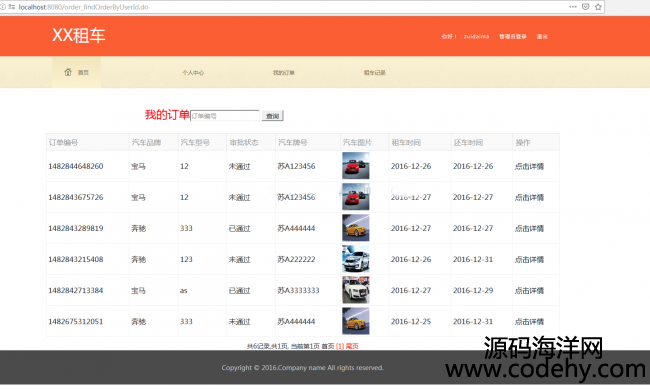Click the 操作 column header
The width and height of the screenshot is (650, 389).
523,143
